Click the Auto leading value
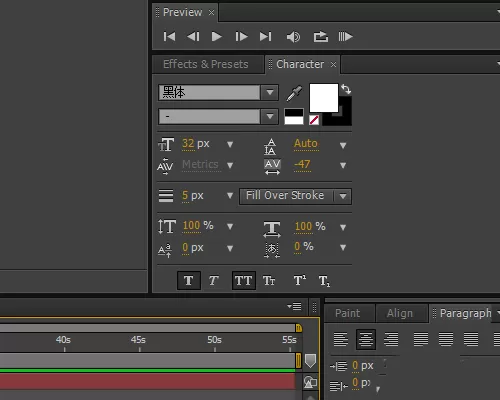500x400 pixels. 306,143
